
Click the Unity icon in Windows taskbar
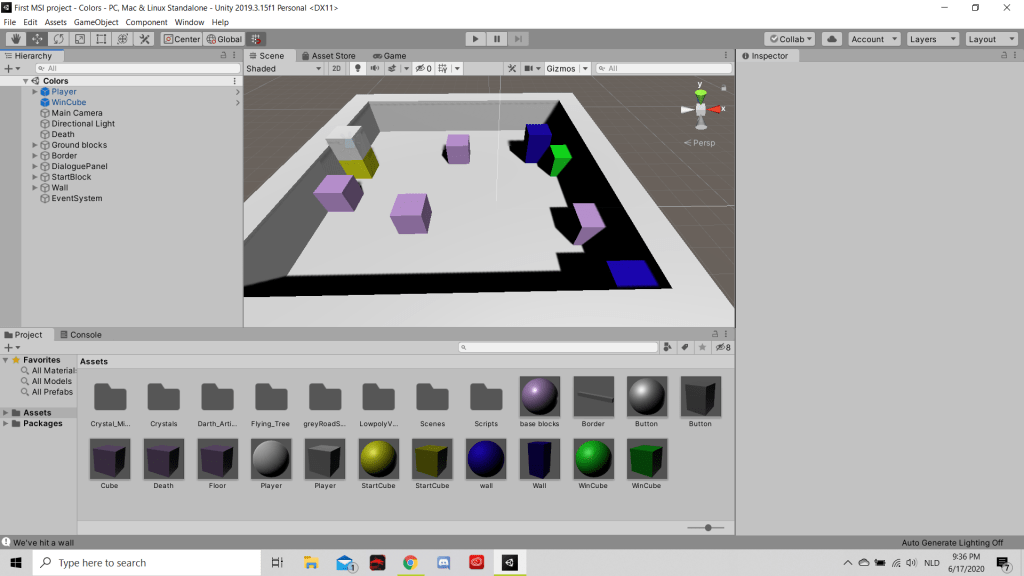coord(509,563)
